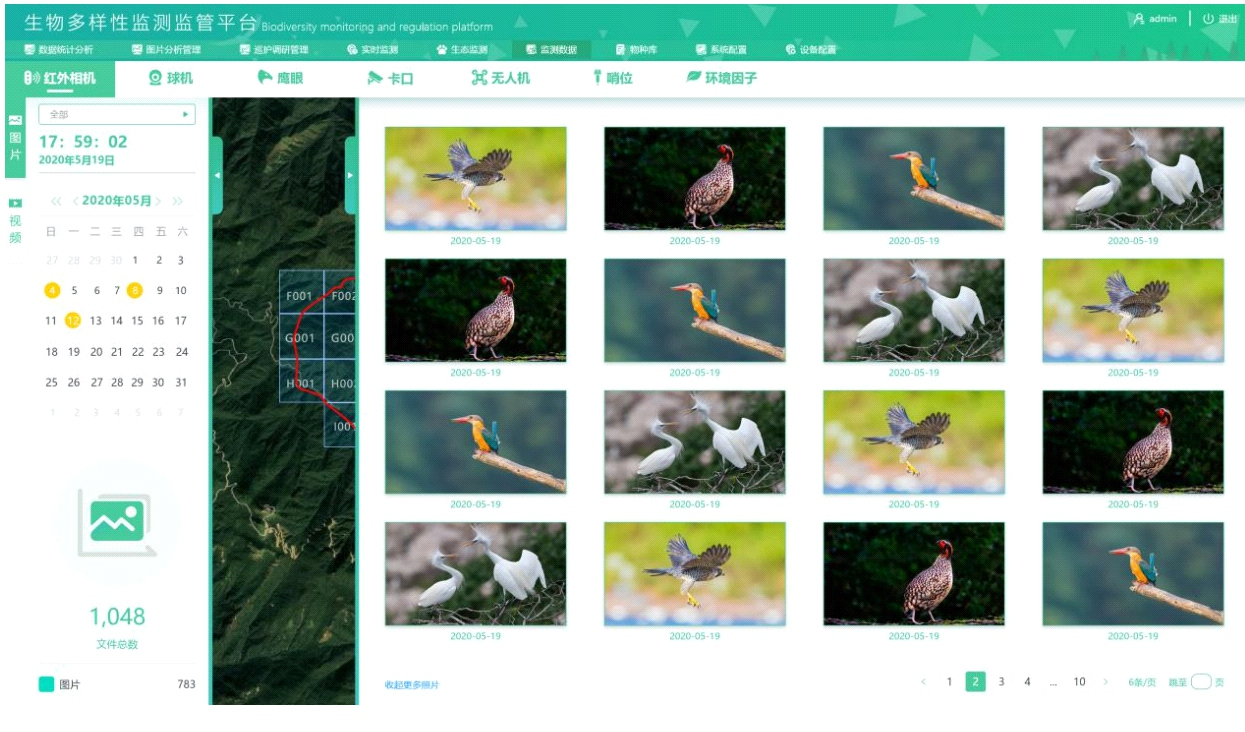The height and width of the screenshot is (732, 1245).
Task: Click the 退出 logout power icon
Action: [x=1208, y=18]
